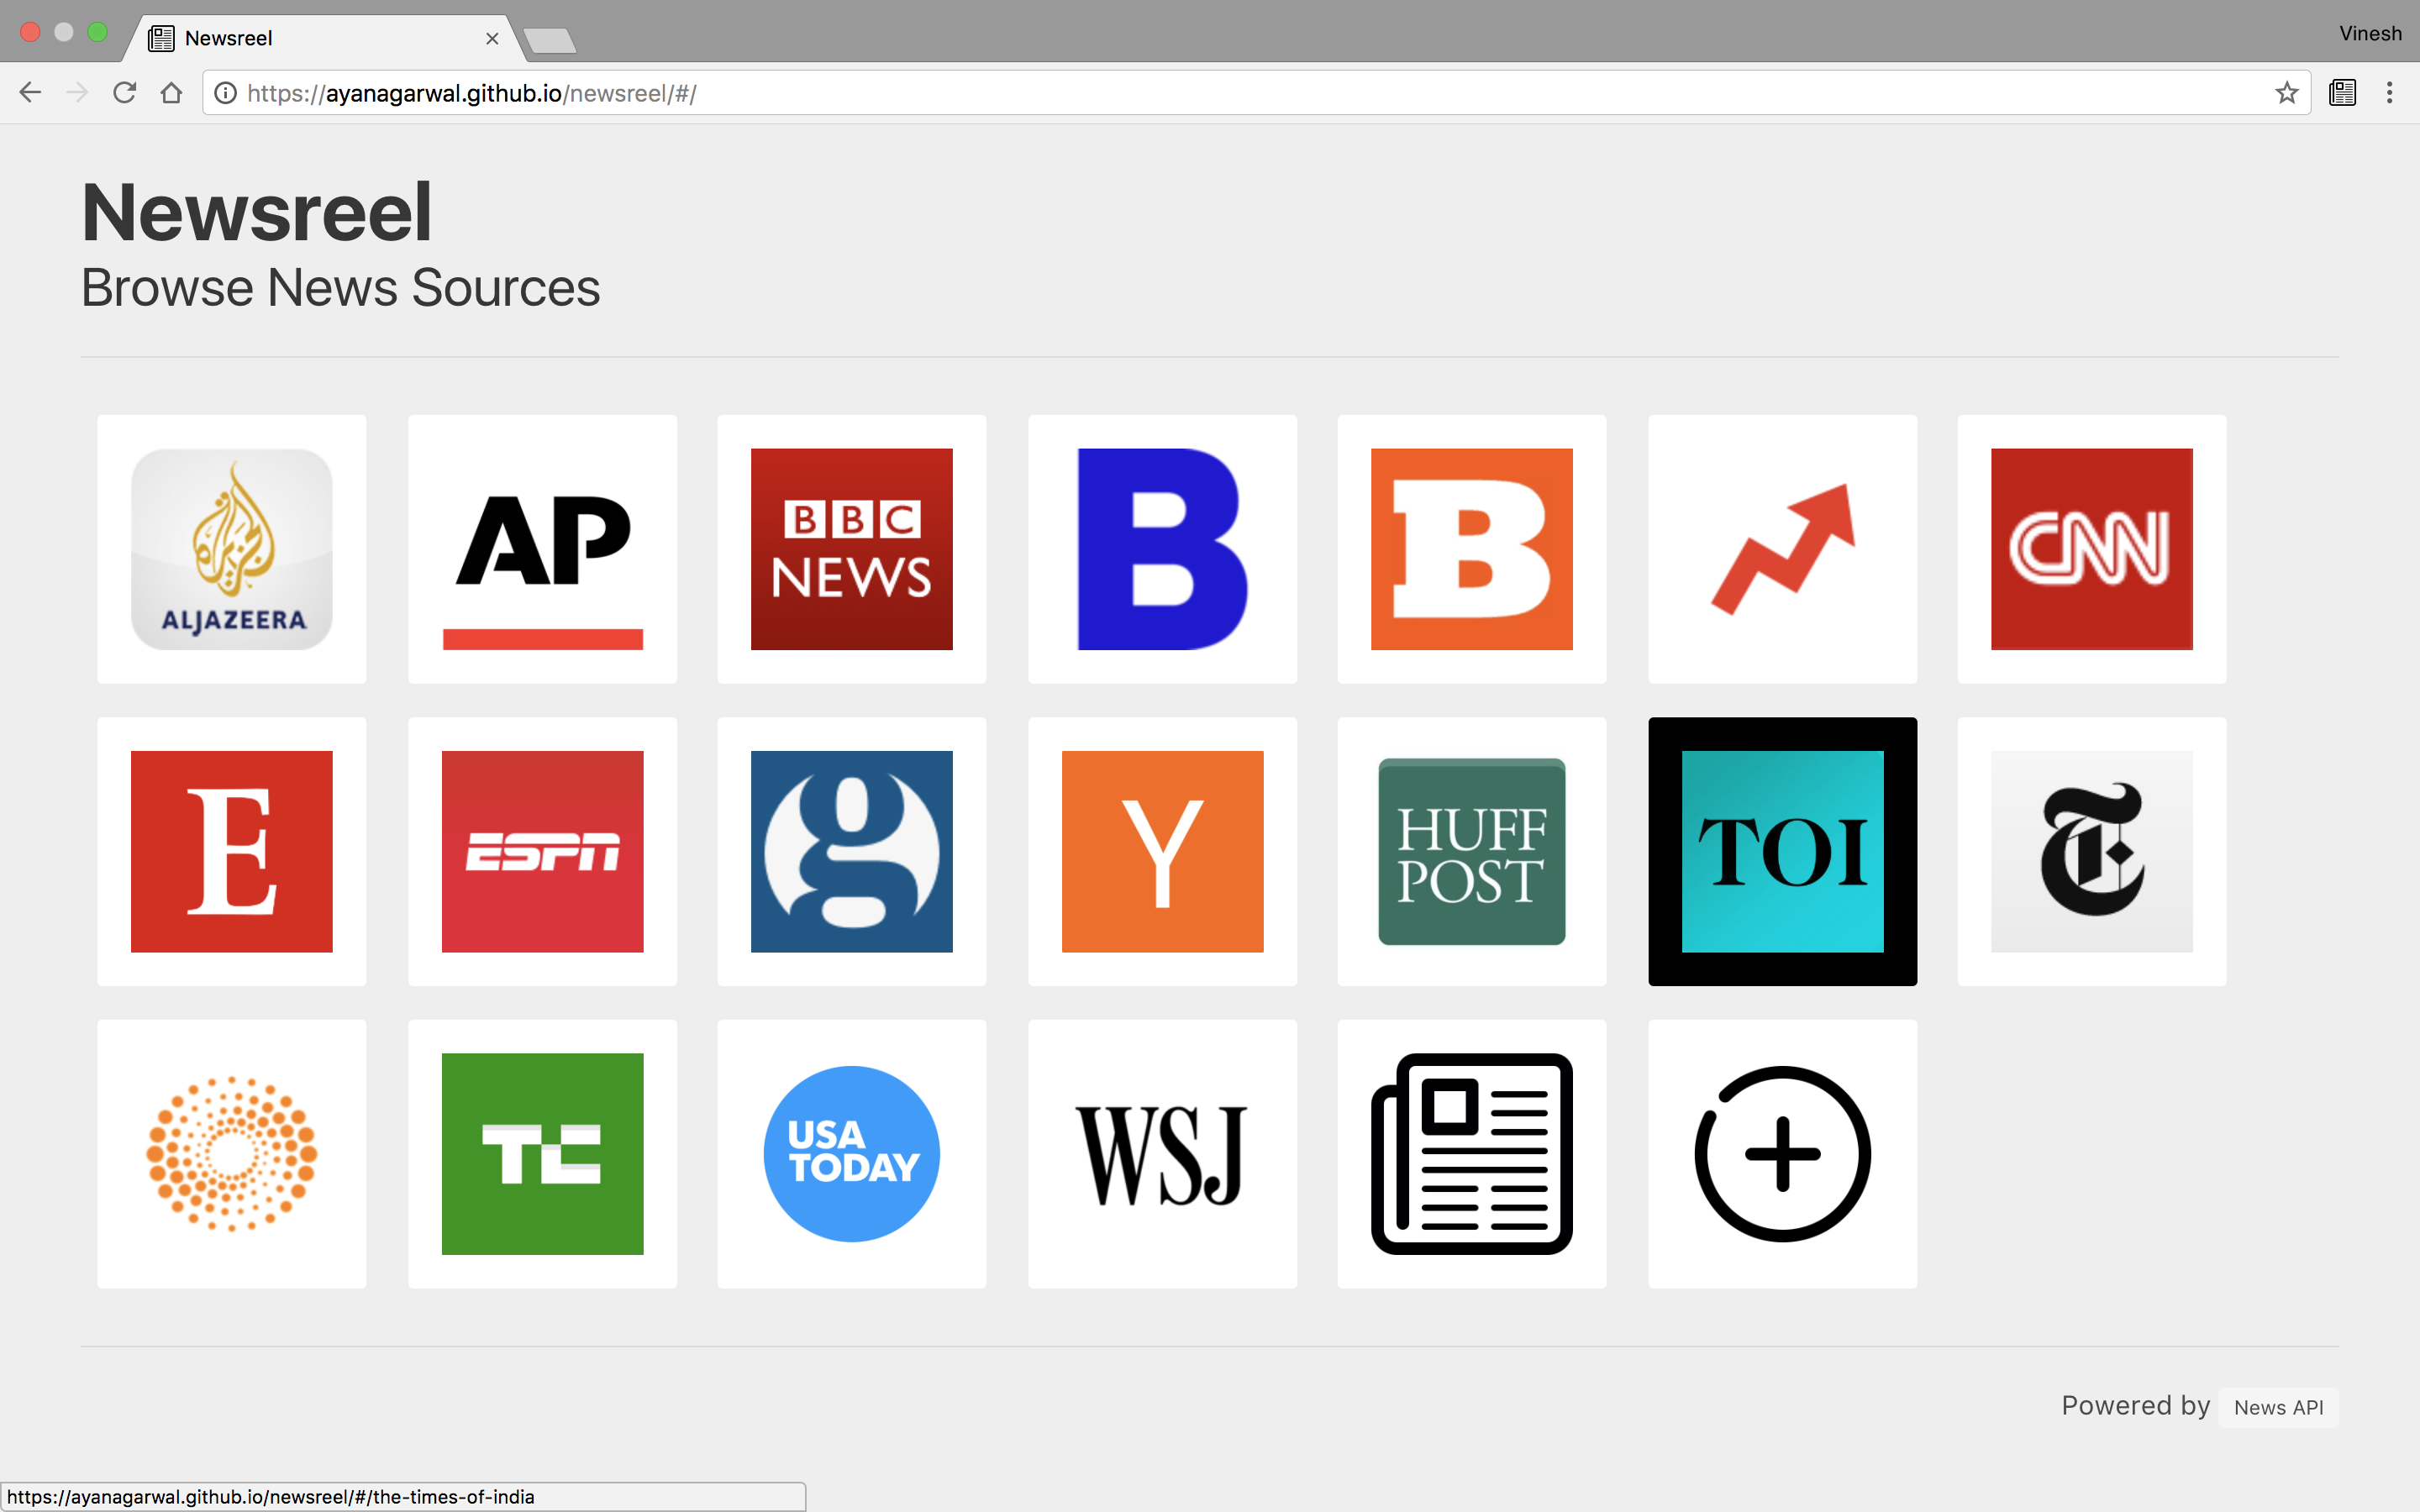Open the ESPN source tile
The image size is (2420, 1512).
tap(542, 851)
